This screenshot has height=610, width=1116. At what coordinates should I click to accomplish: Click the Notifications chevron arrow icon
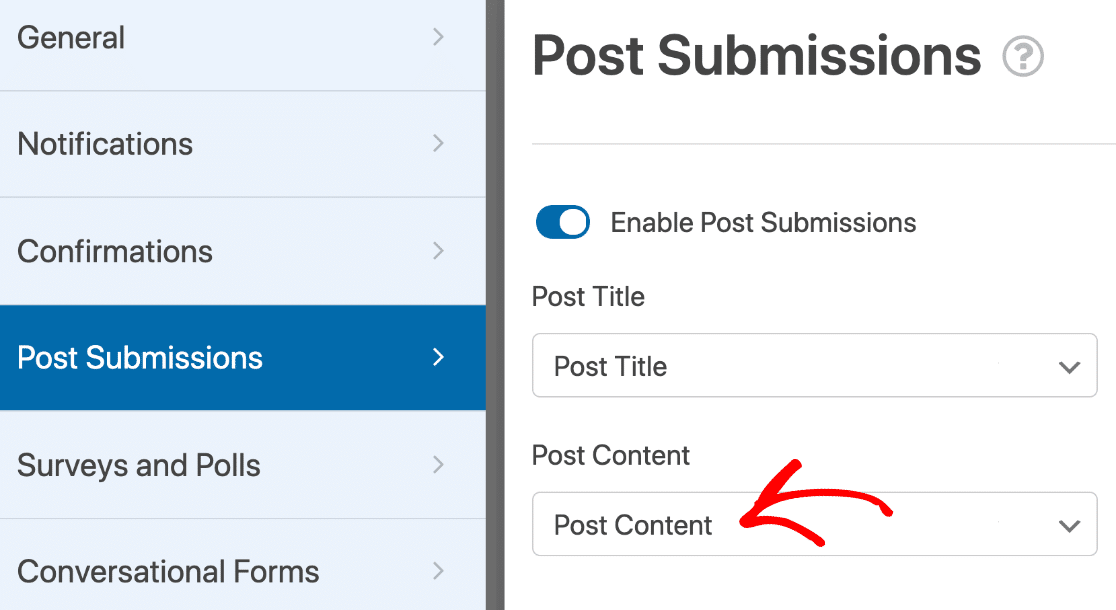438,144
